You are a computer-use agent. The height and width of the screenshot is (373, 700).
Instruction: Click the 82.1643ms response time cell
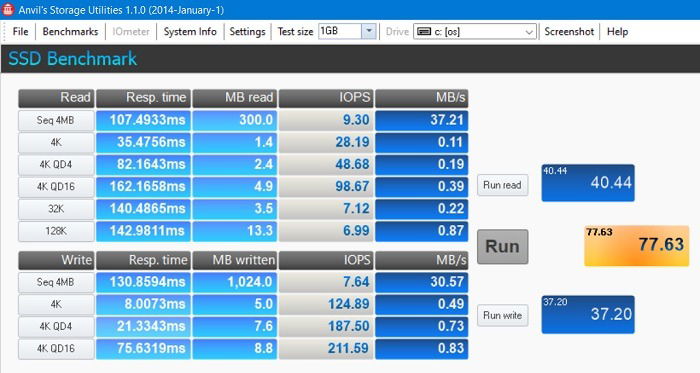[x=143, y=165]
